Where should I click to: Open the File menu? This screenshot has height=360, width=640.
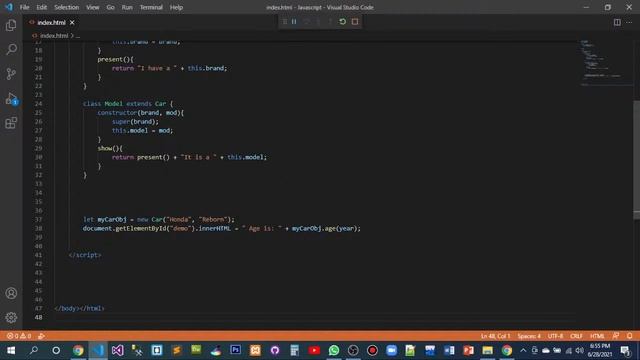24,7
